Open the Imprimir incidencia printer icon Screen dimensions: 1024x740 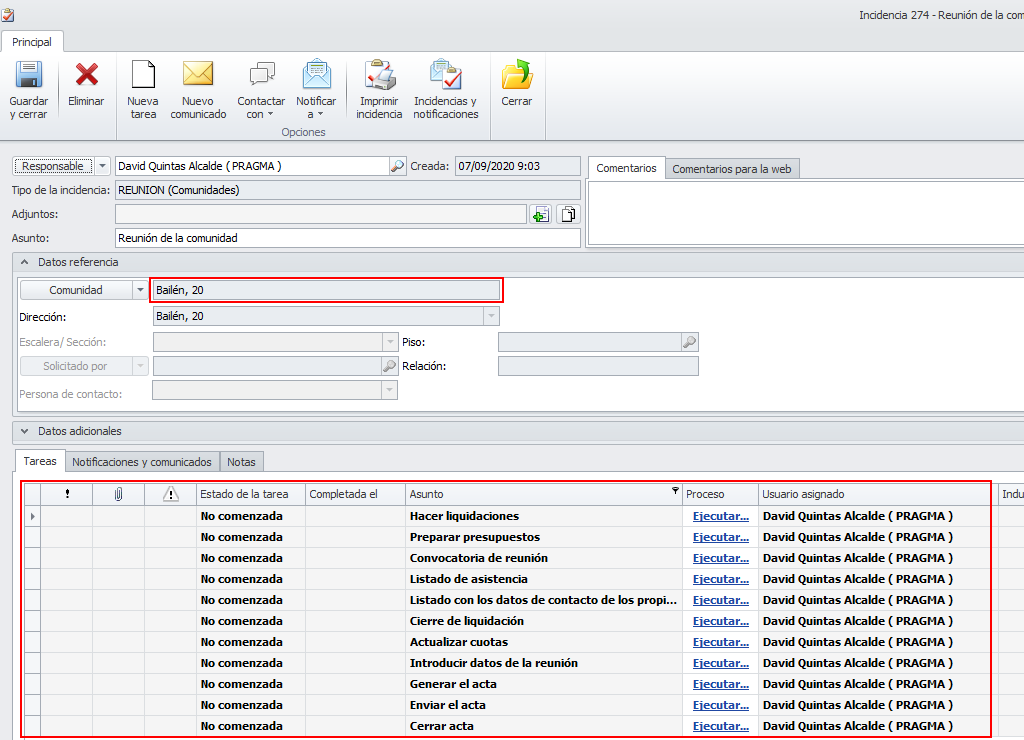379,76
